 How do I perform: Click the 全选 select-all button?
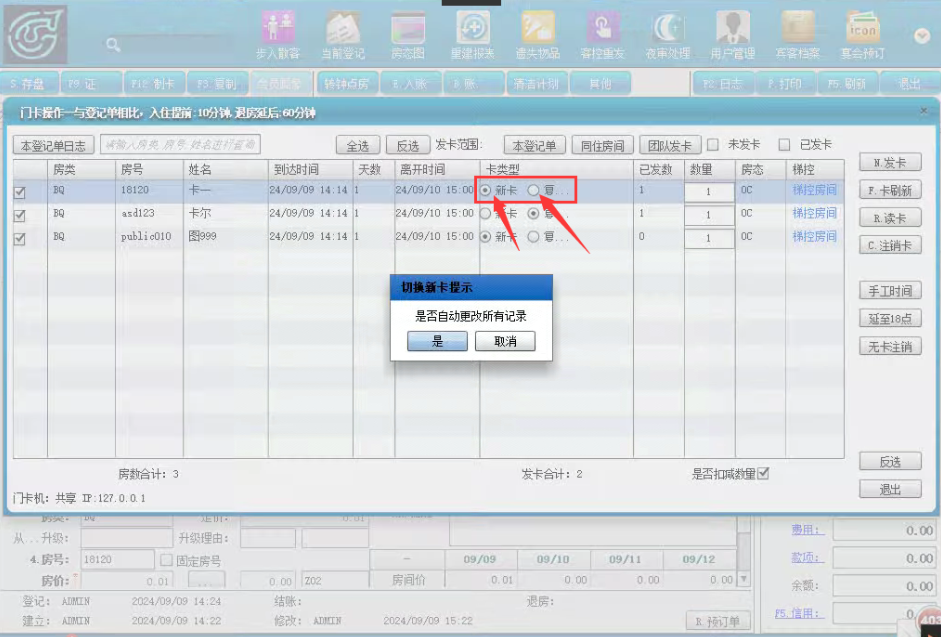(358, 145)
